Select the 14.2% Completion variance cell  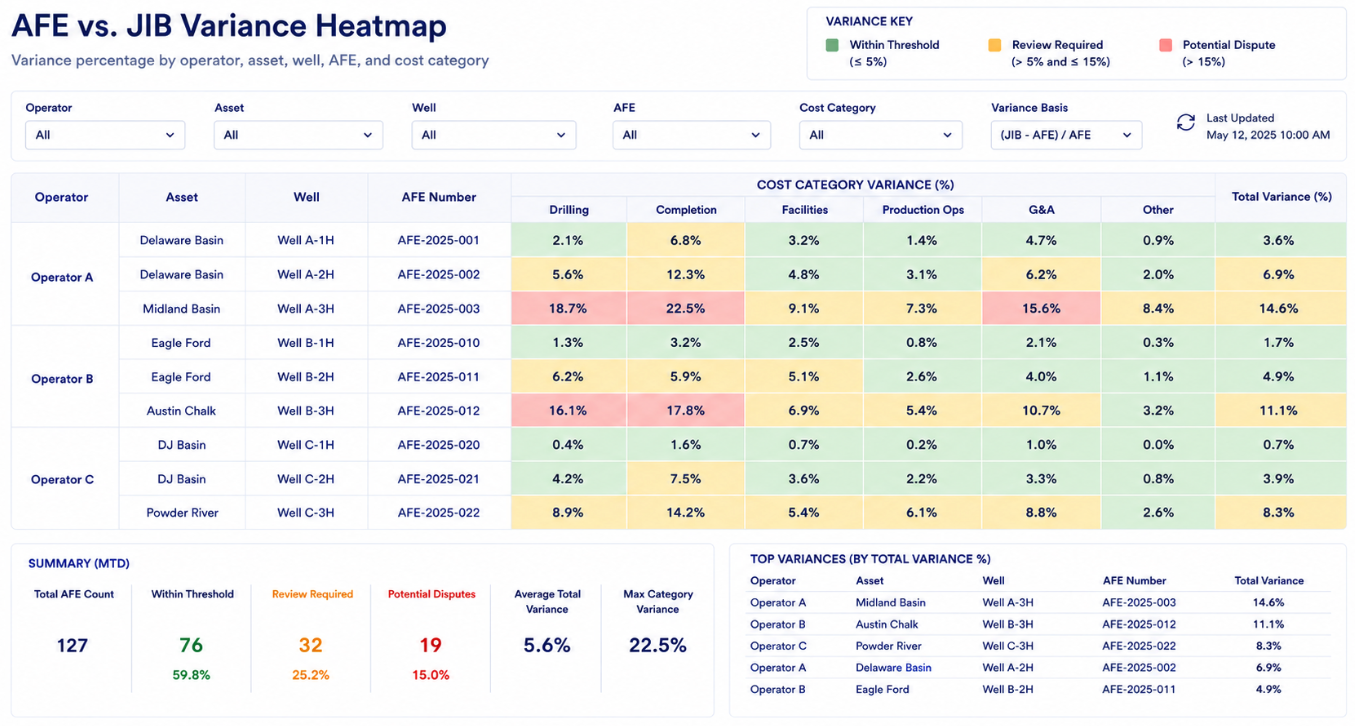tap(686, 513)
